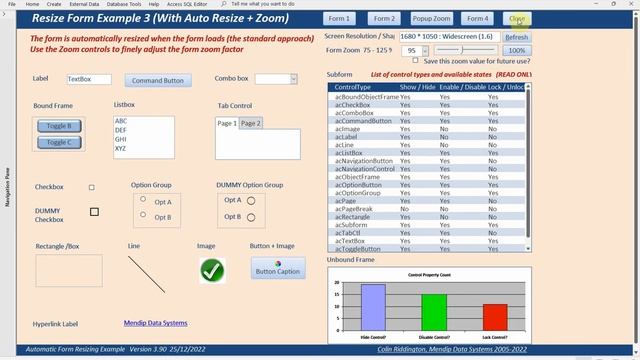Open the Combo box dropdown arrow

coord(293,79)
